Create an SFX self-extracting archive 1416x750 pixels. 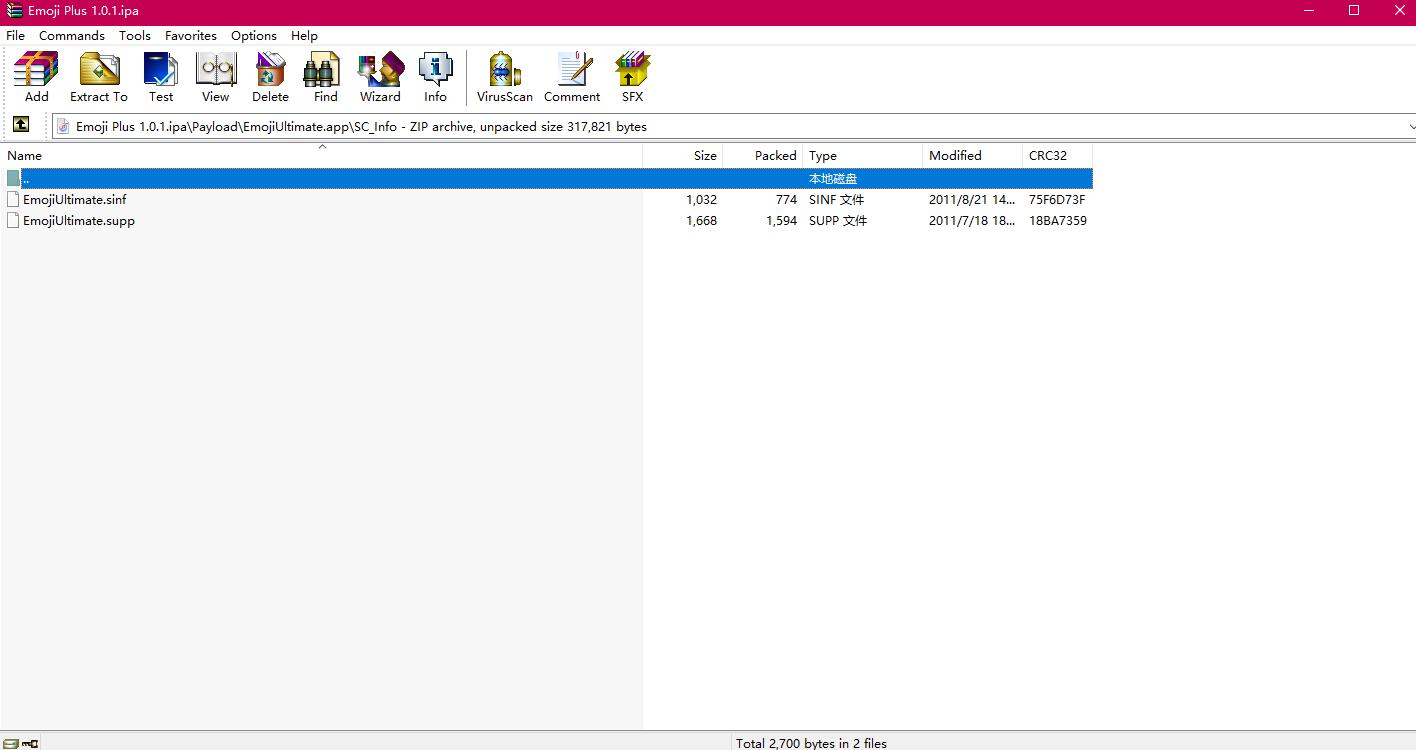tap(632, 77)
